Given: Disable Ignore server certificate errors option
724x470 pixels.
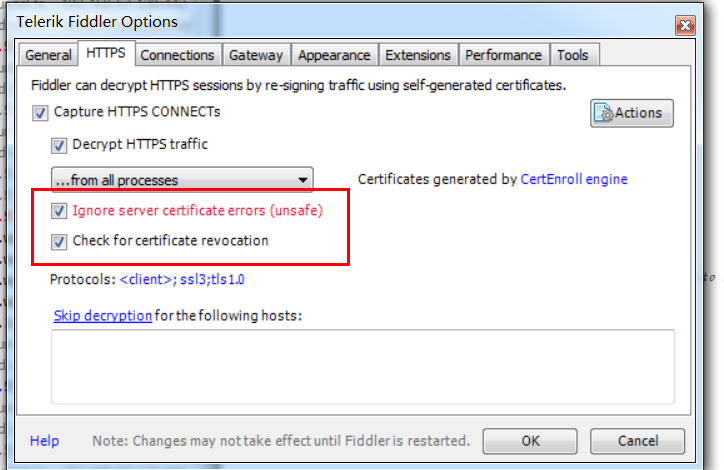Looking at the screenshot, I should coord(59,211).
